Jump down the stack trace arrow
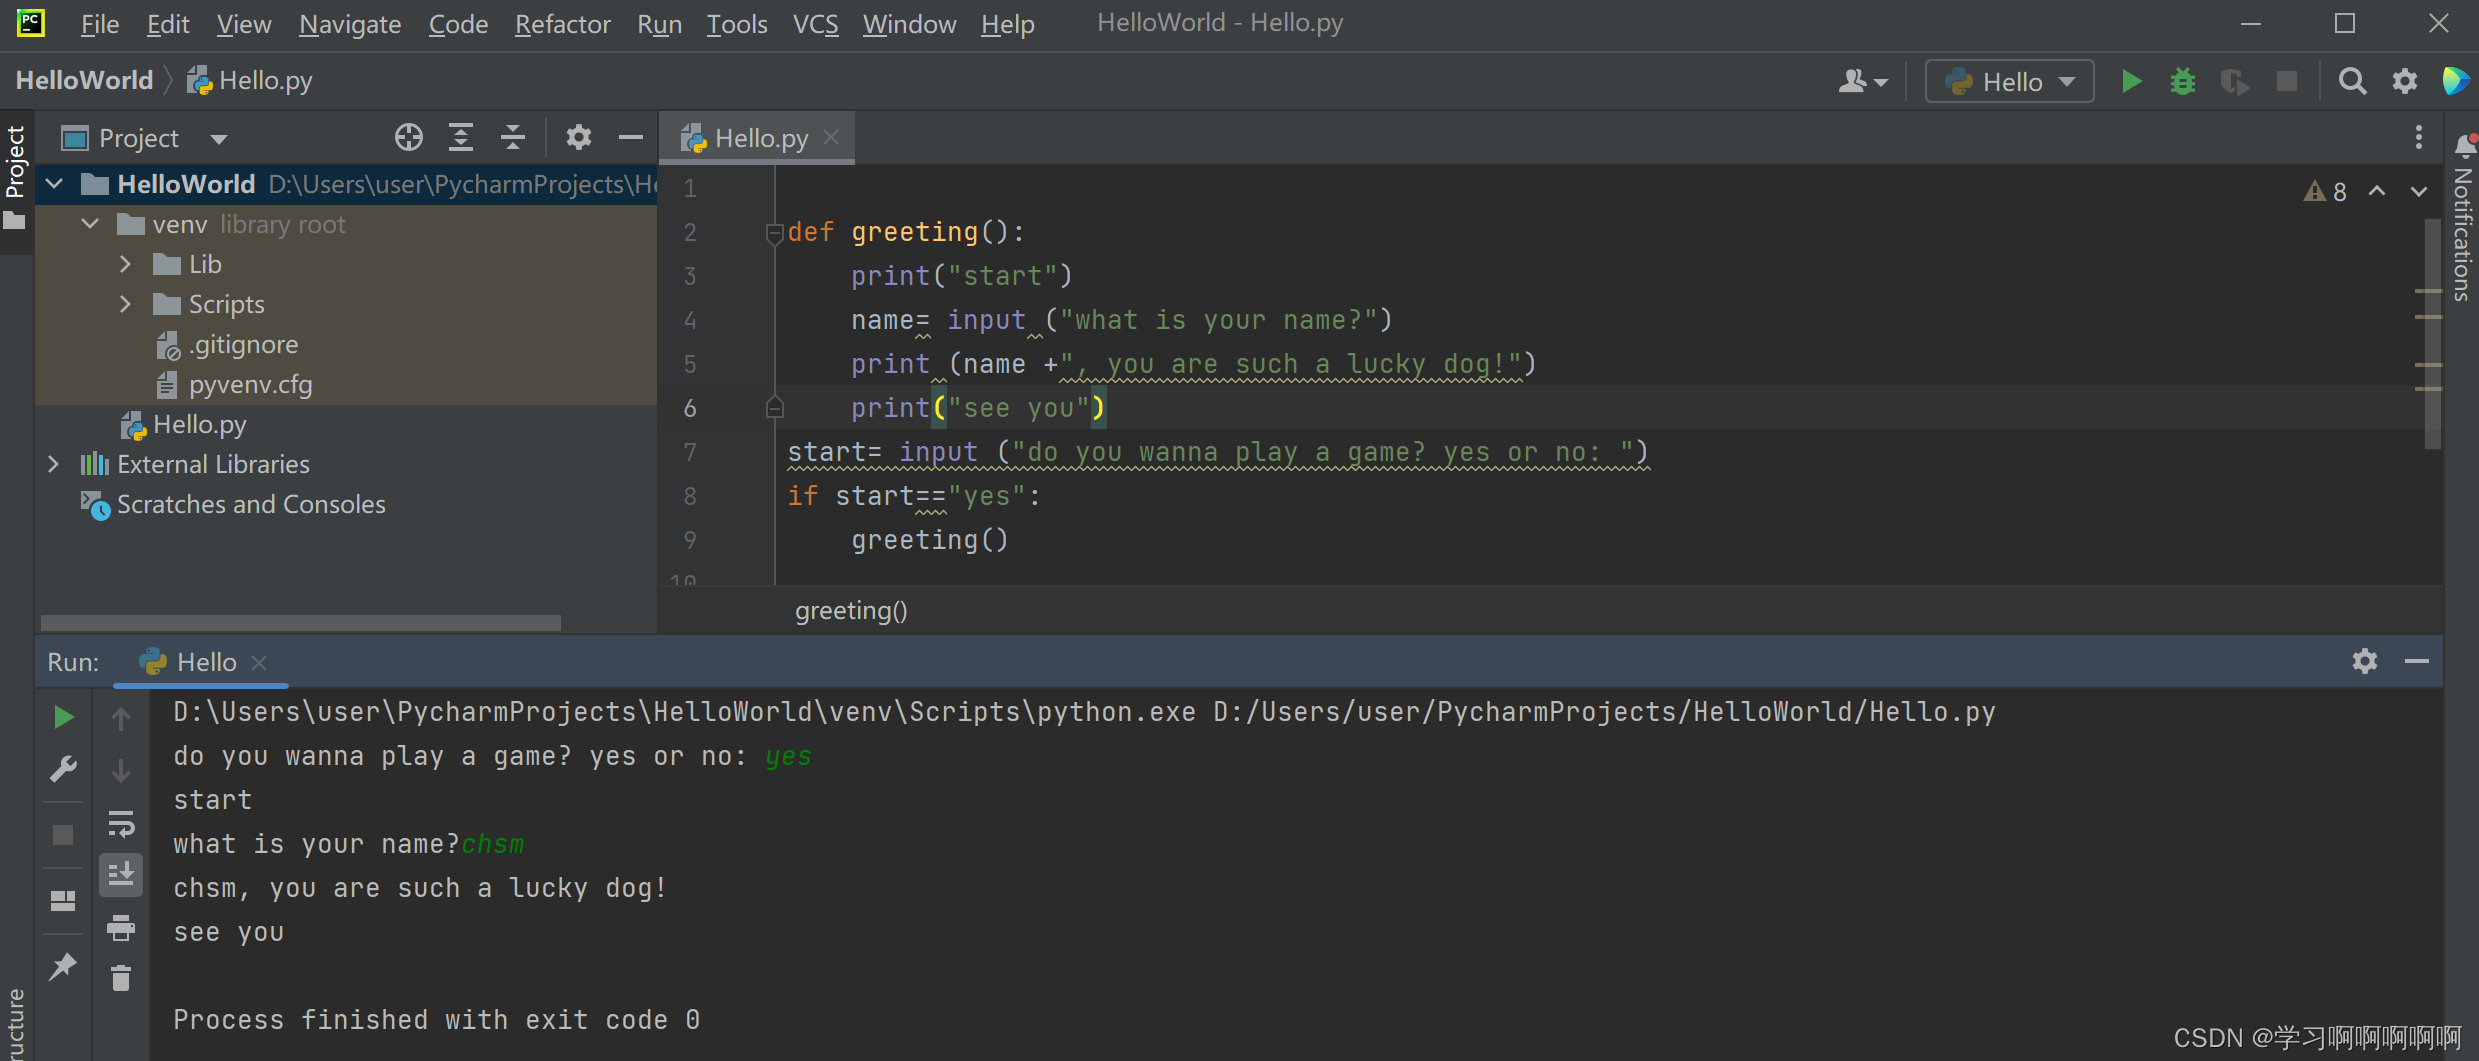The width and height of the screenshot is (2479, 1061). 121,770
